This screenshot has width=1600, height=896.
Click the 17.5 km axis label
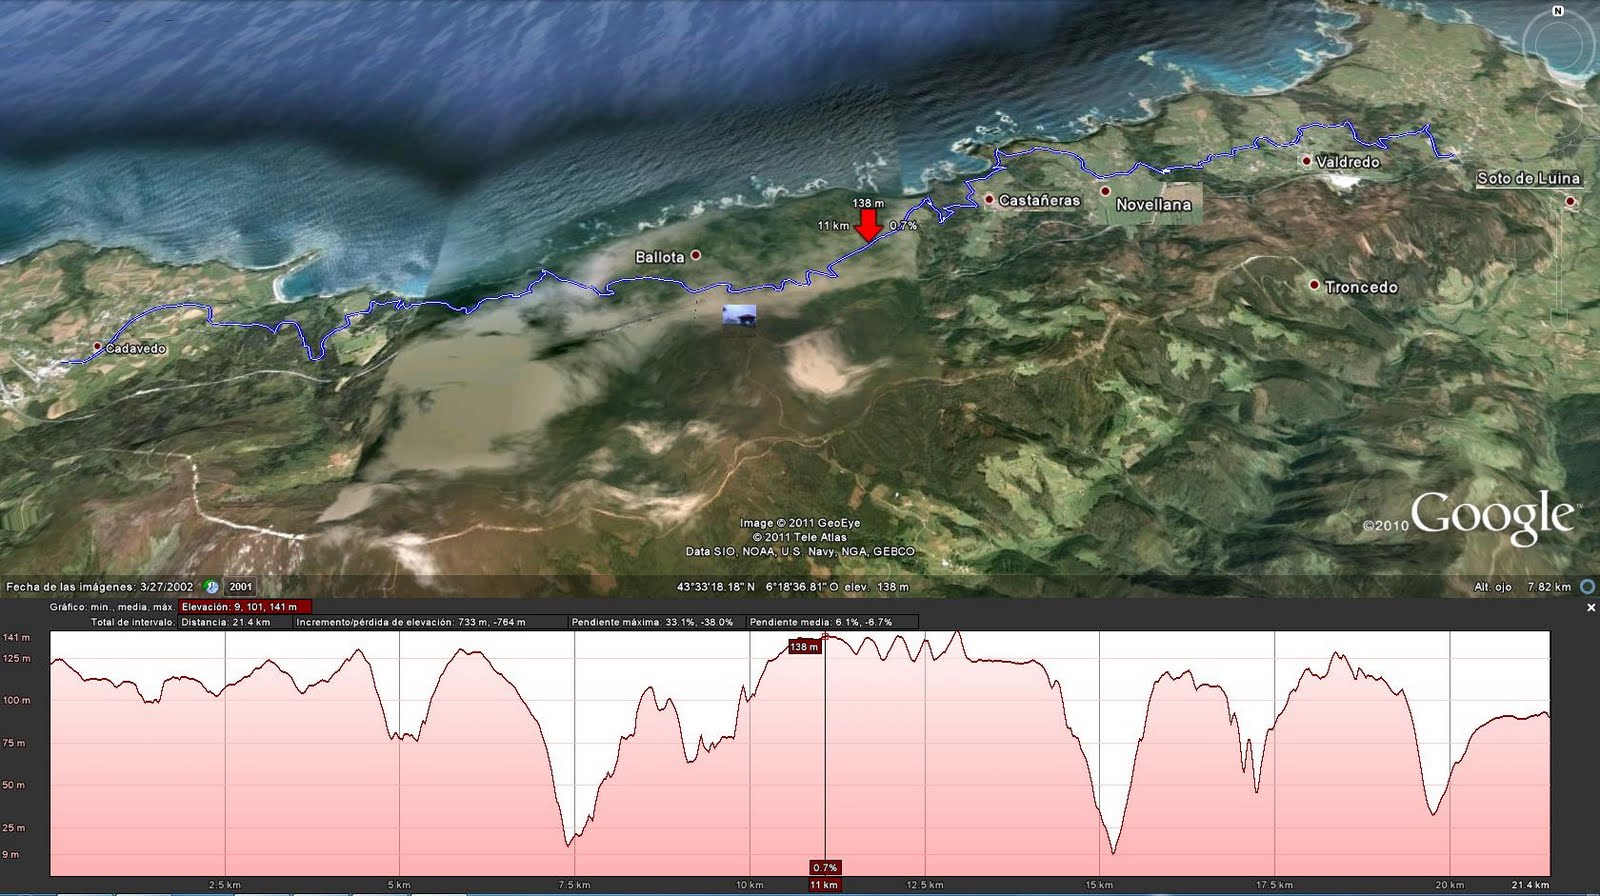(1275, 885)
